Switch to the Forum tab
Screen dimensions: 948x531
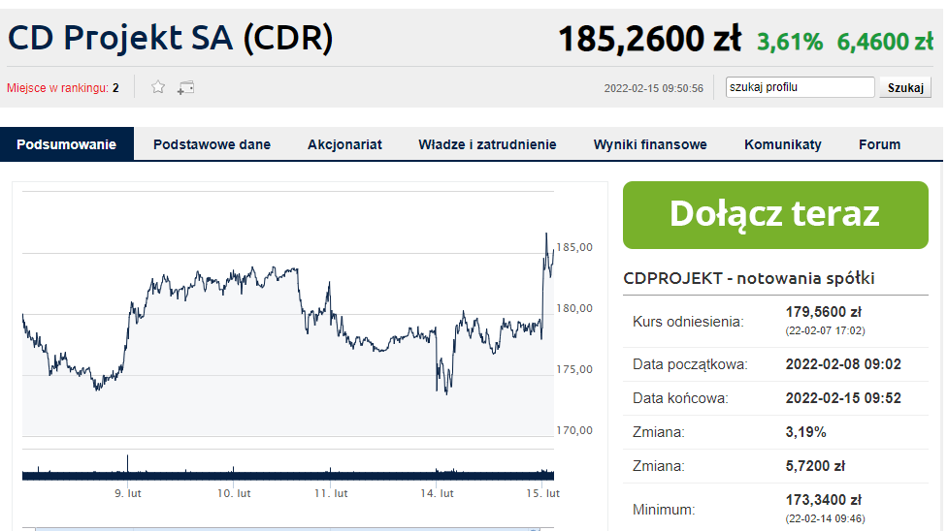click(x=879, y=144)
